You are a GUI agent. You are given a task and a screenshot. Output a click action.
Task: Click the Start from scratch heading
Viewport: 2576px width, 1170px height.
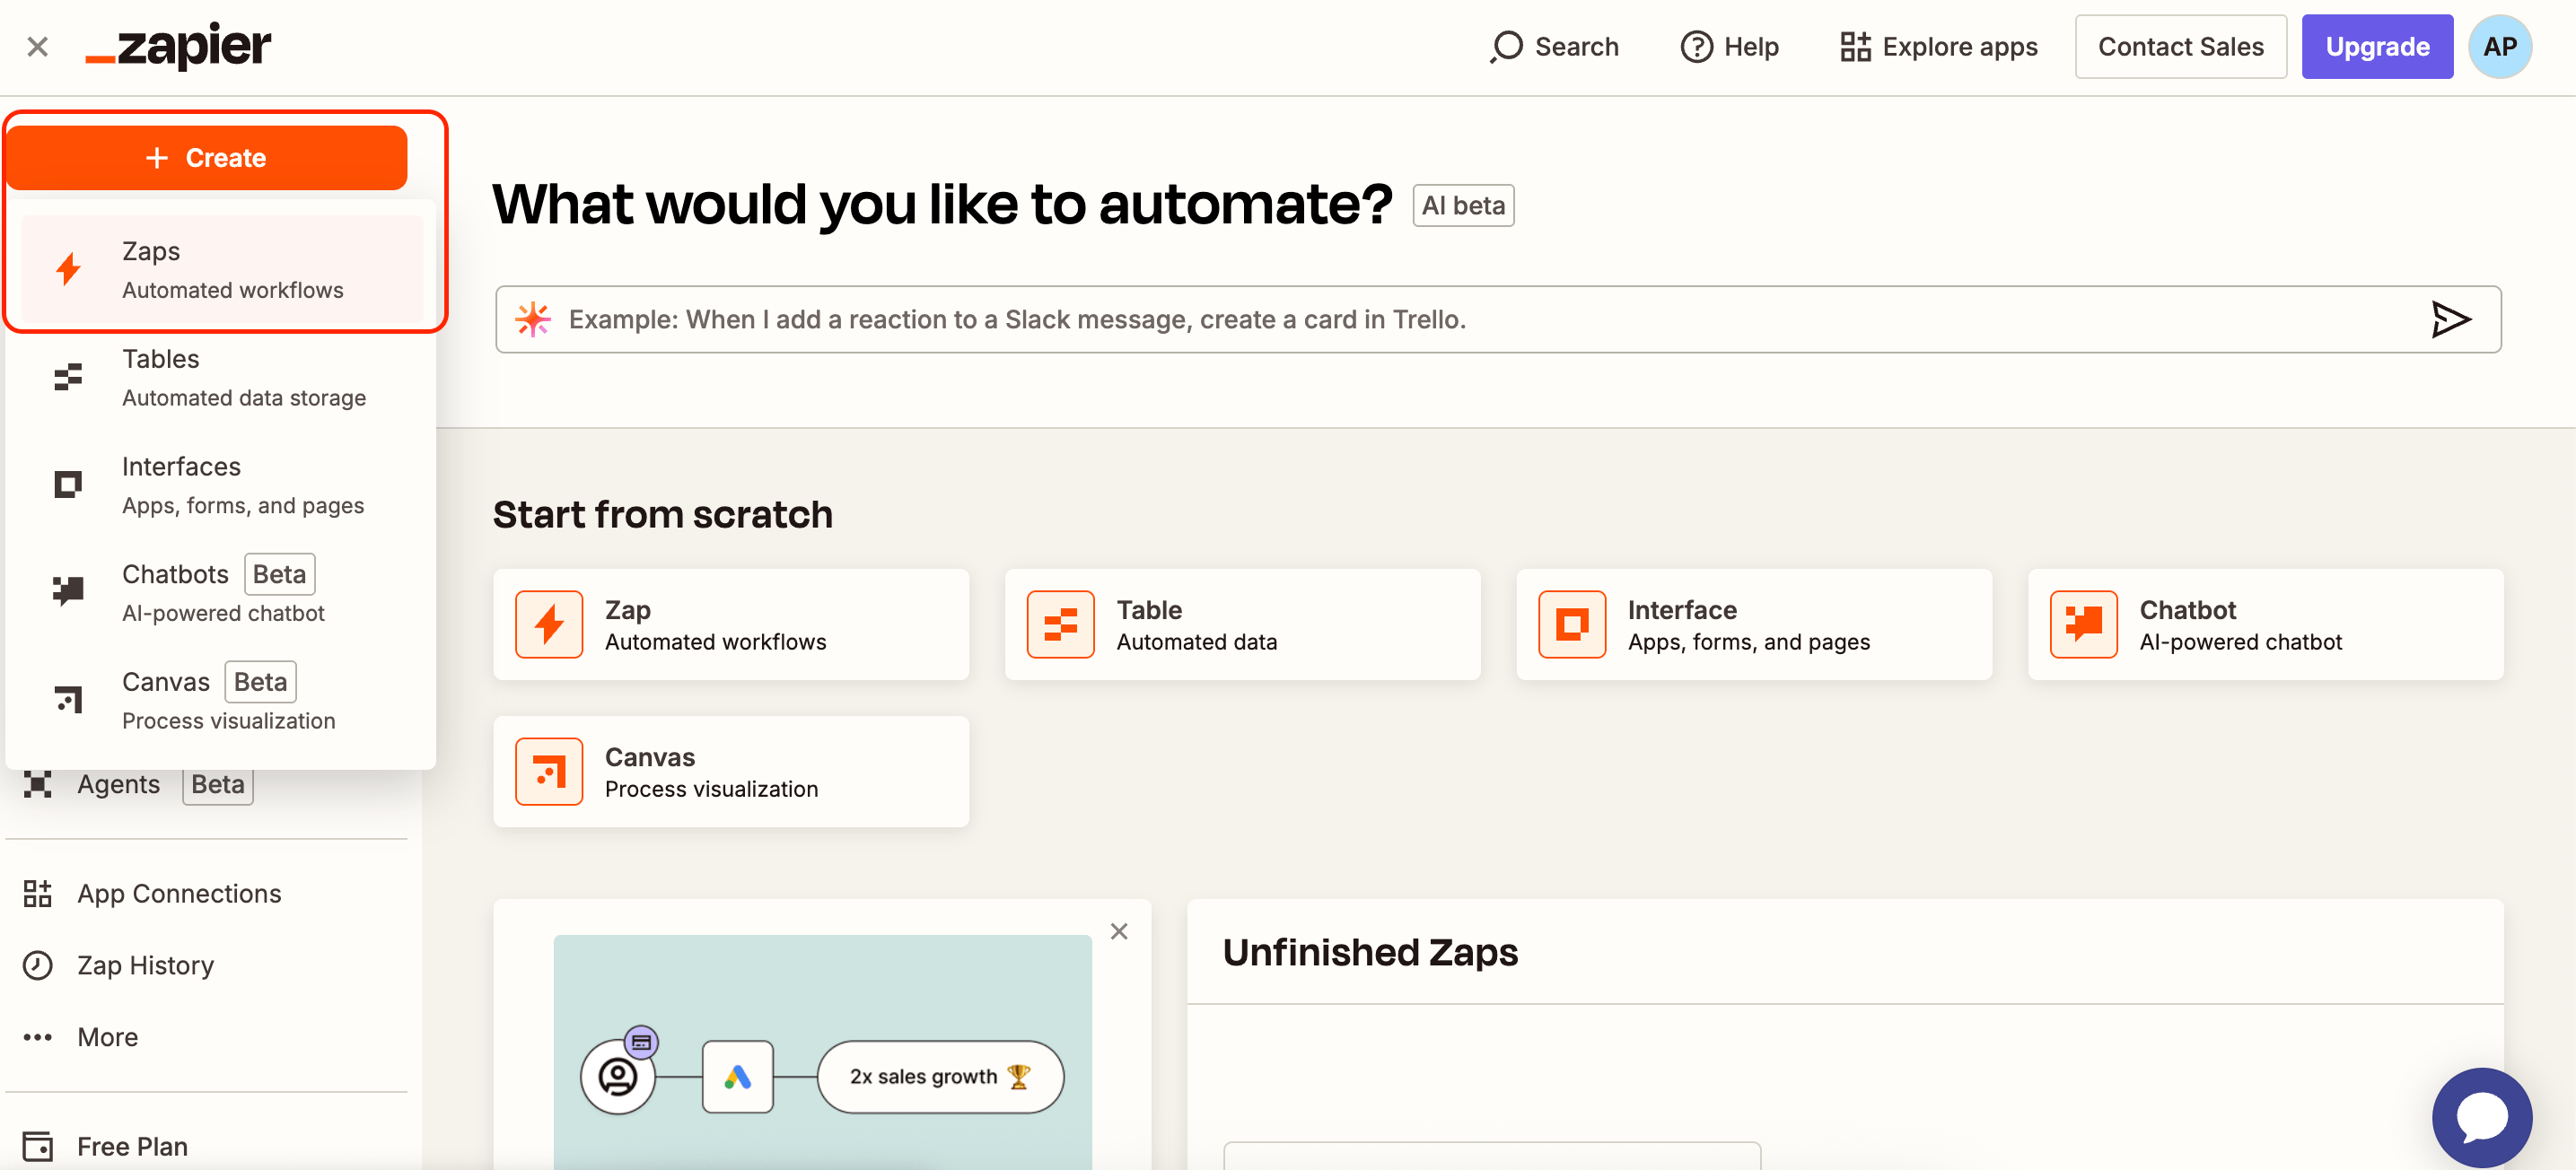coord(663,515)
